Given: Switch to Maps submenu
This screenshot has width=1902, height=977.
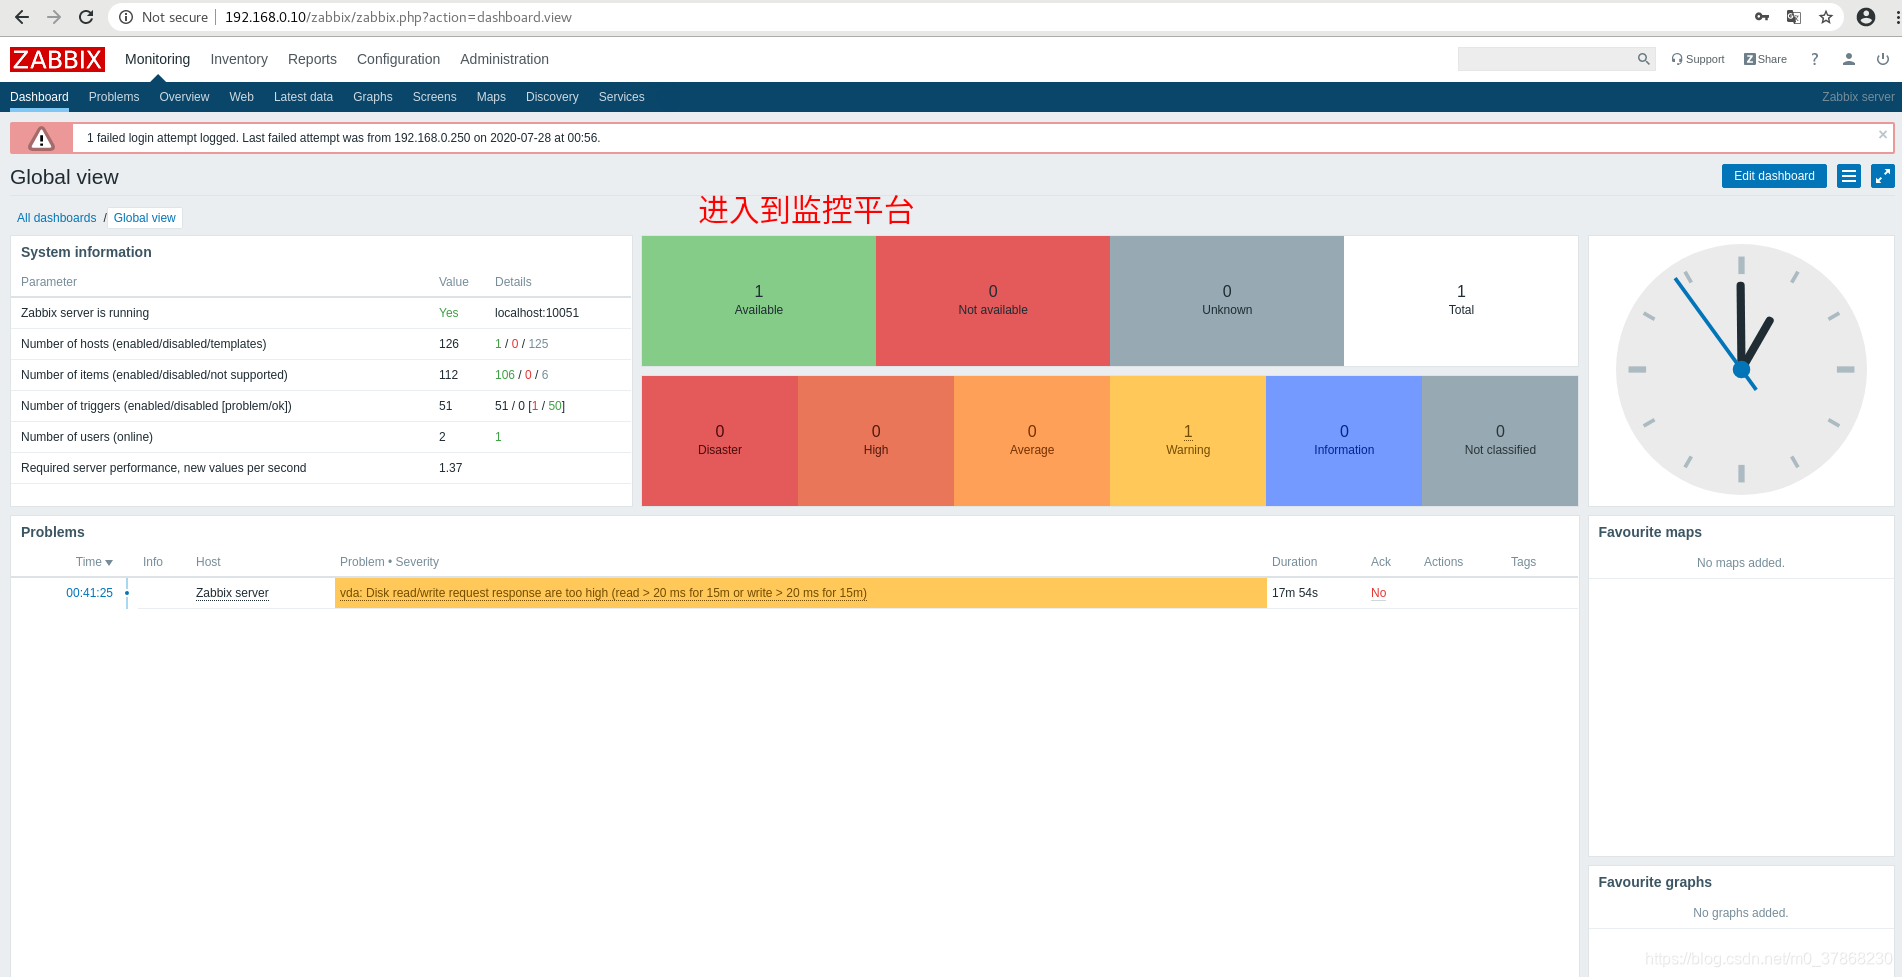Looking at the screenshot, I should click(x=491, y=97).
